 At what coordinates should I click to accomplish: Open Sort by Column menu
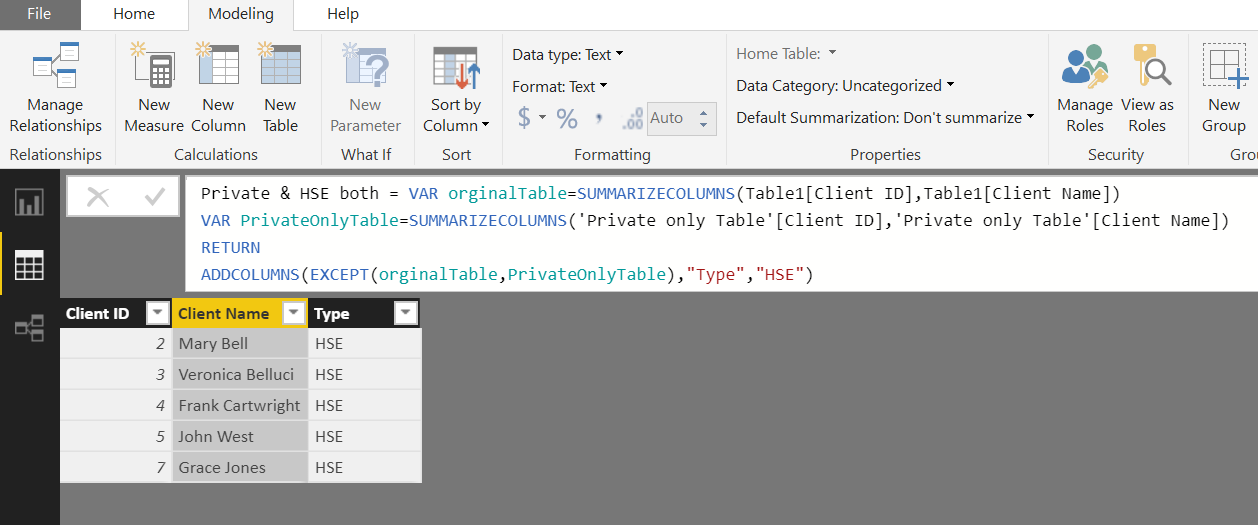[x=456, y=87]
